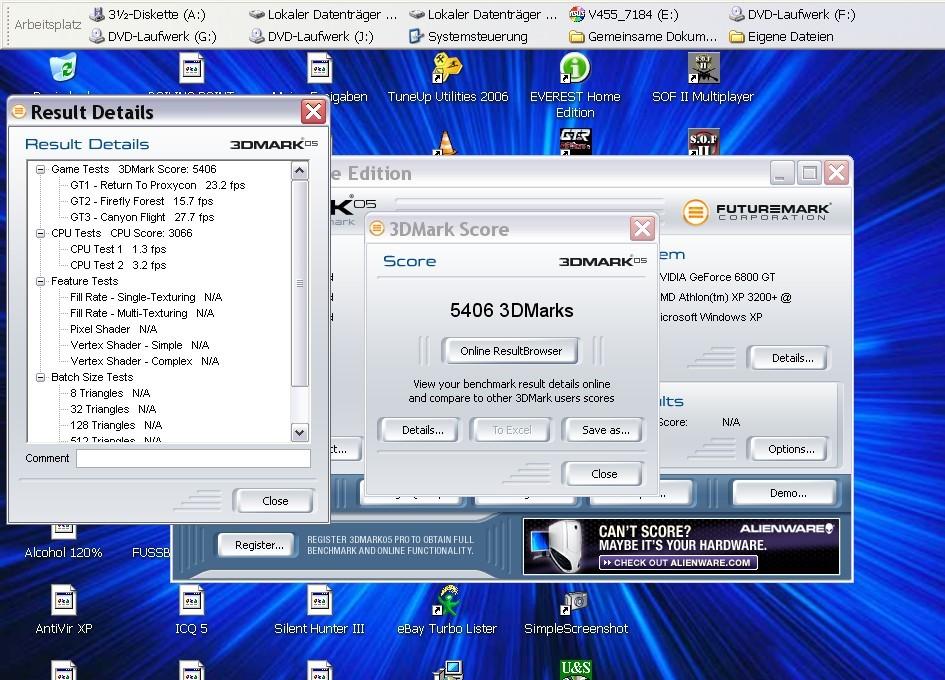Viewport: 945px width, 680px height.
Task: Open Systemsteuerung from the Arbeitsplatz toolbar
Action: click(x=468, y=37)
